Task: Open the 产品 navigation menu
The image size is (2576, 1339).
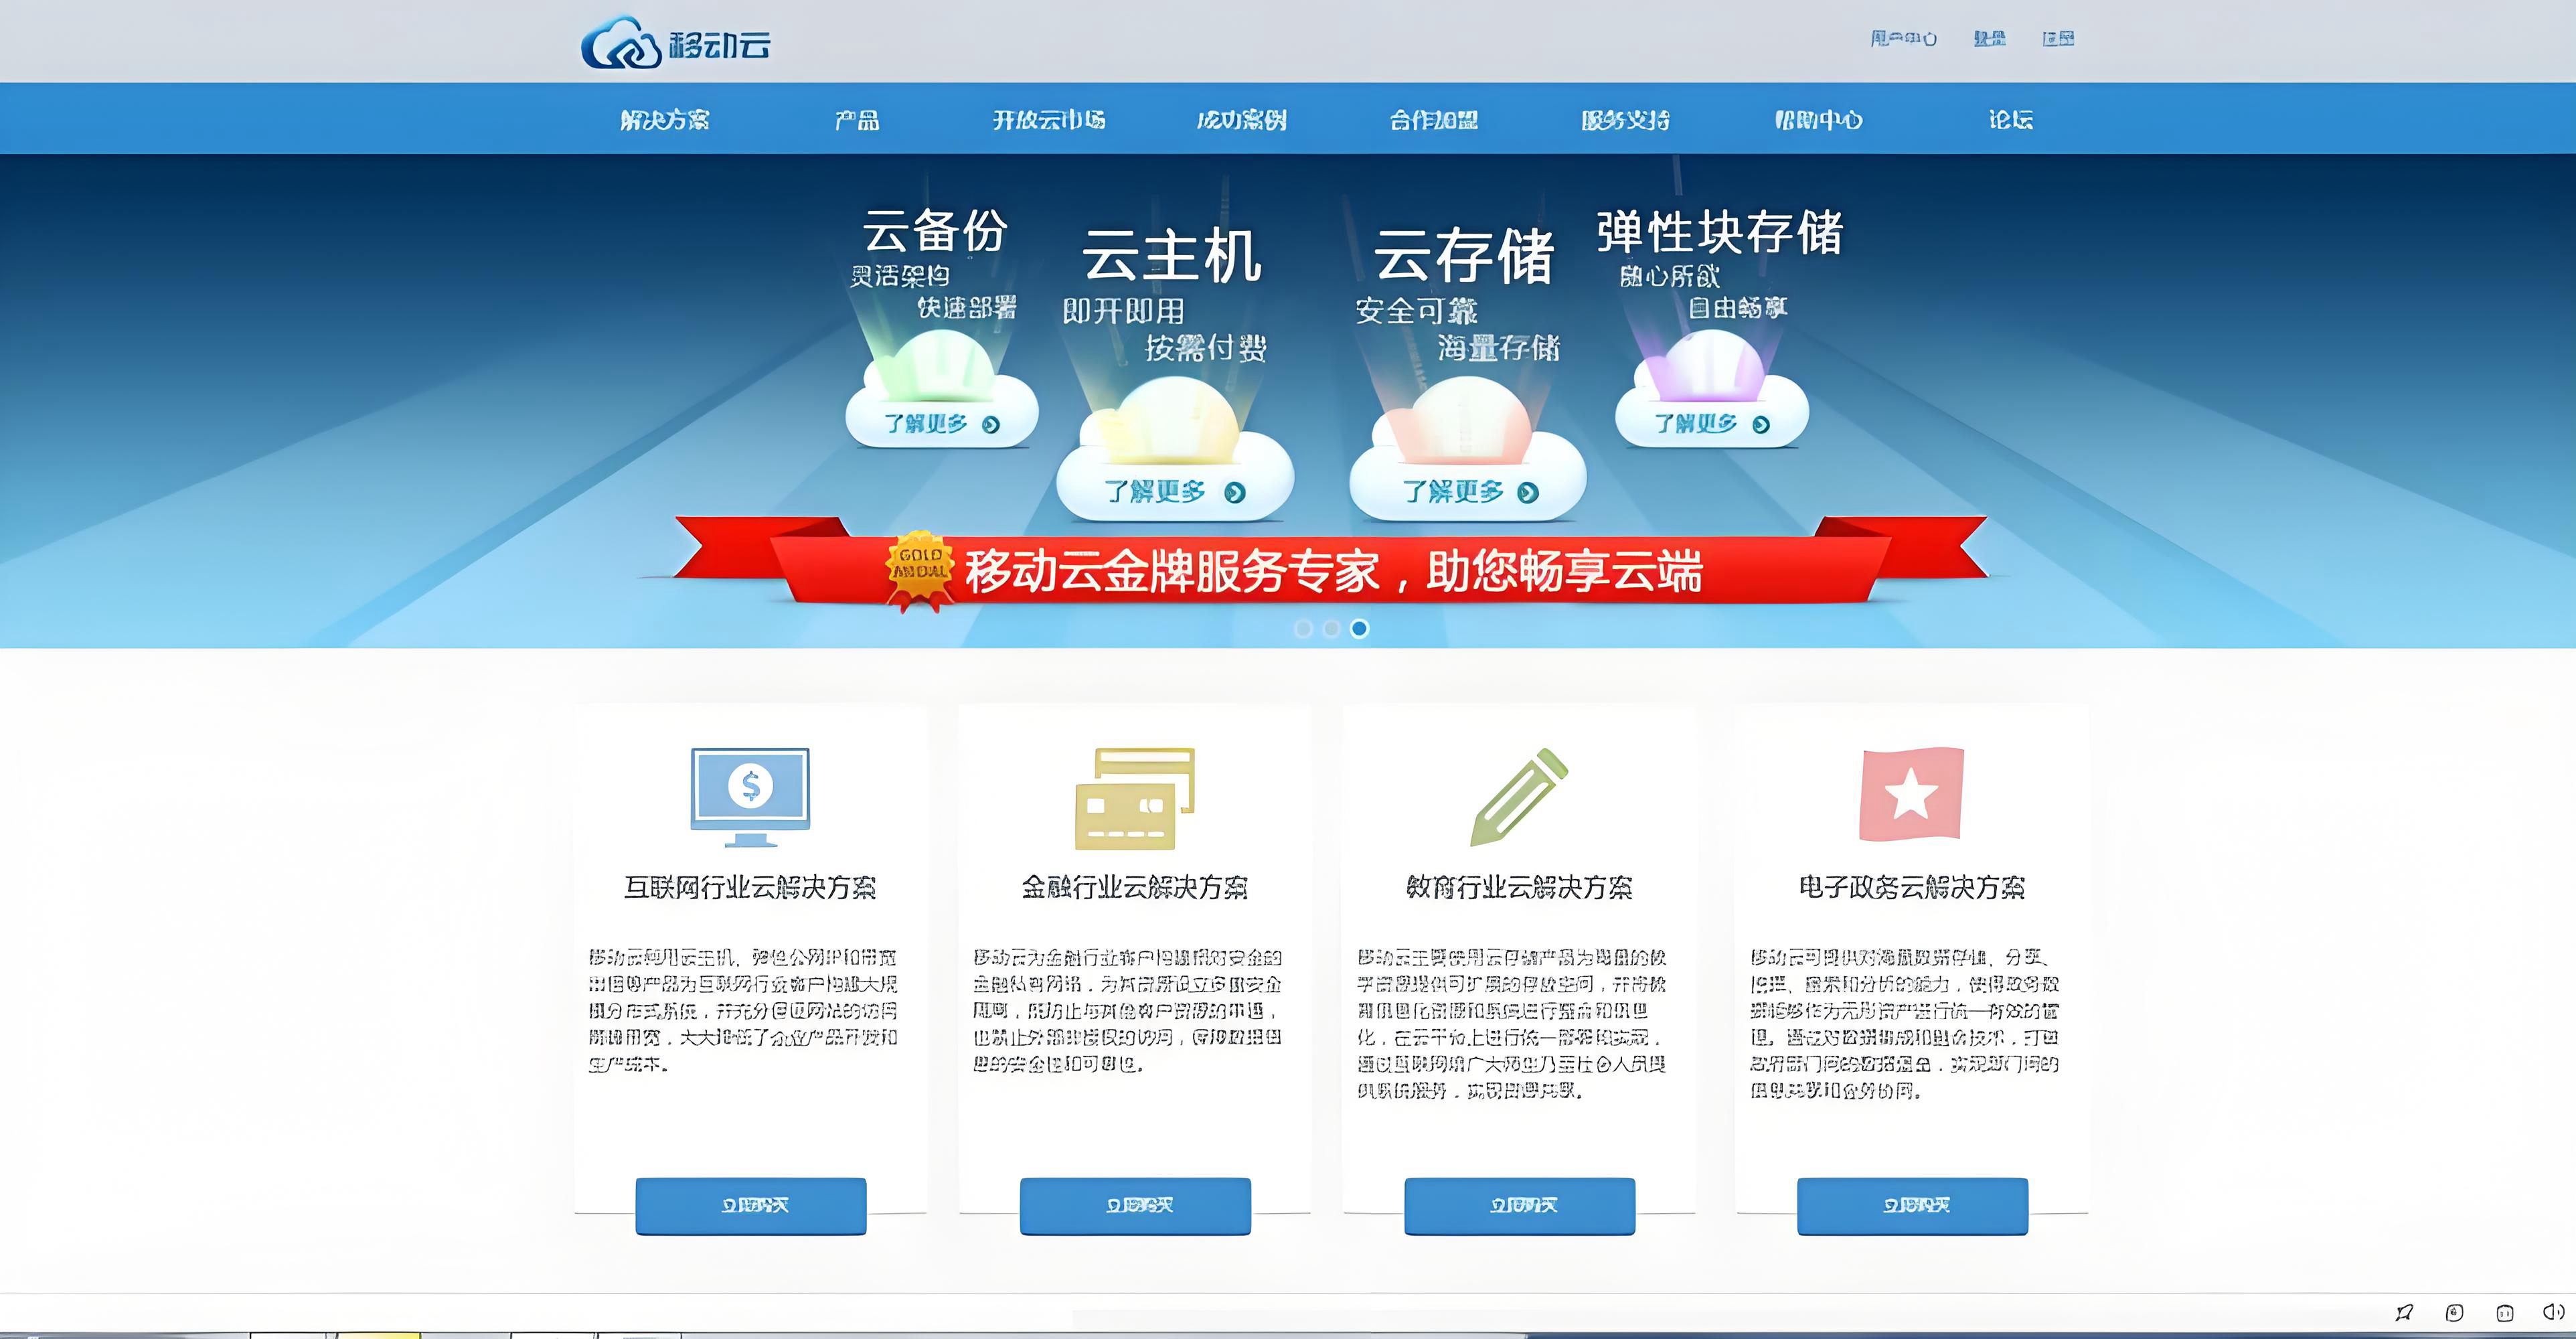Action: [x=857, y=120]
